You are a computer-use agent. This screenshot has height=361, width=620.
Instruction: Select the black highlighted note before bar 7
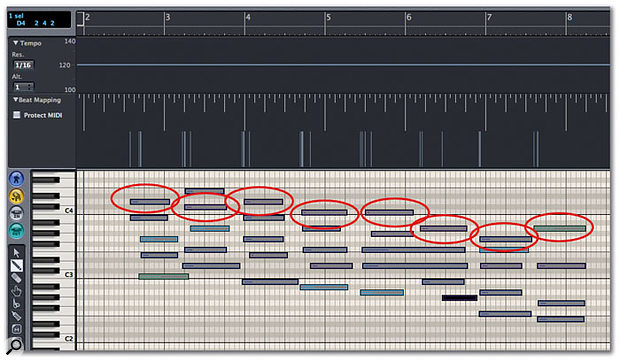[459, 298]
